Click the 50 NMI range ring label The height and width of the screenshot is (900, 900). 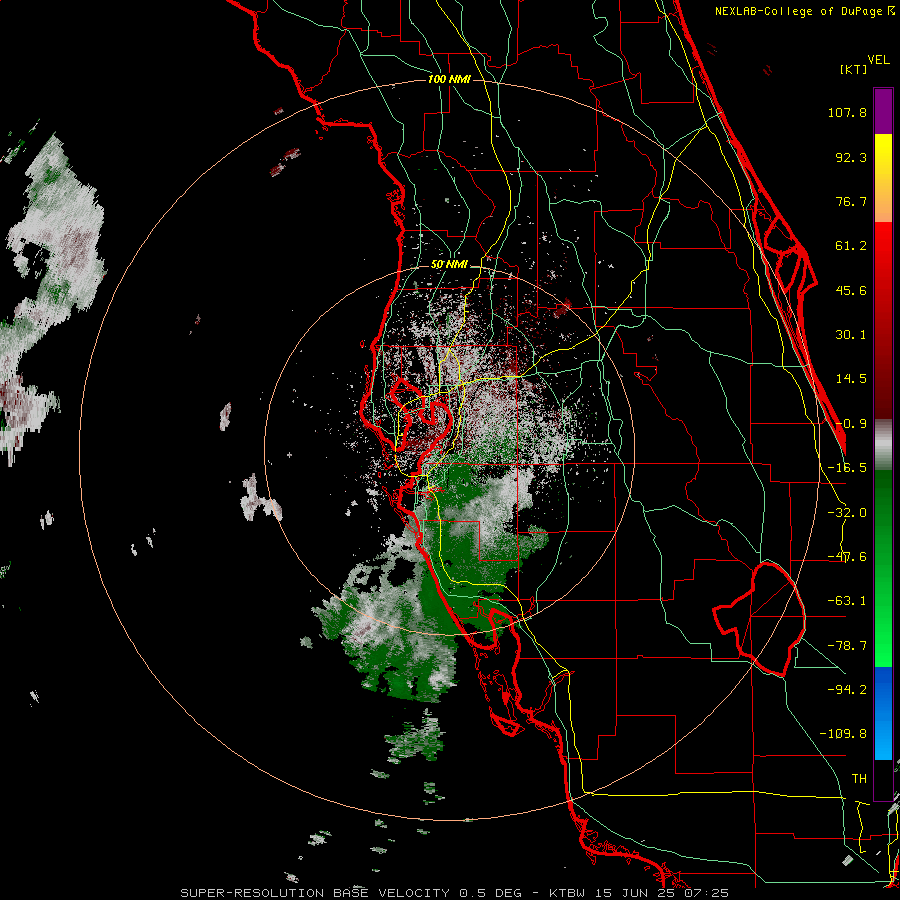[449, 265]
